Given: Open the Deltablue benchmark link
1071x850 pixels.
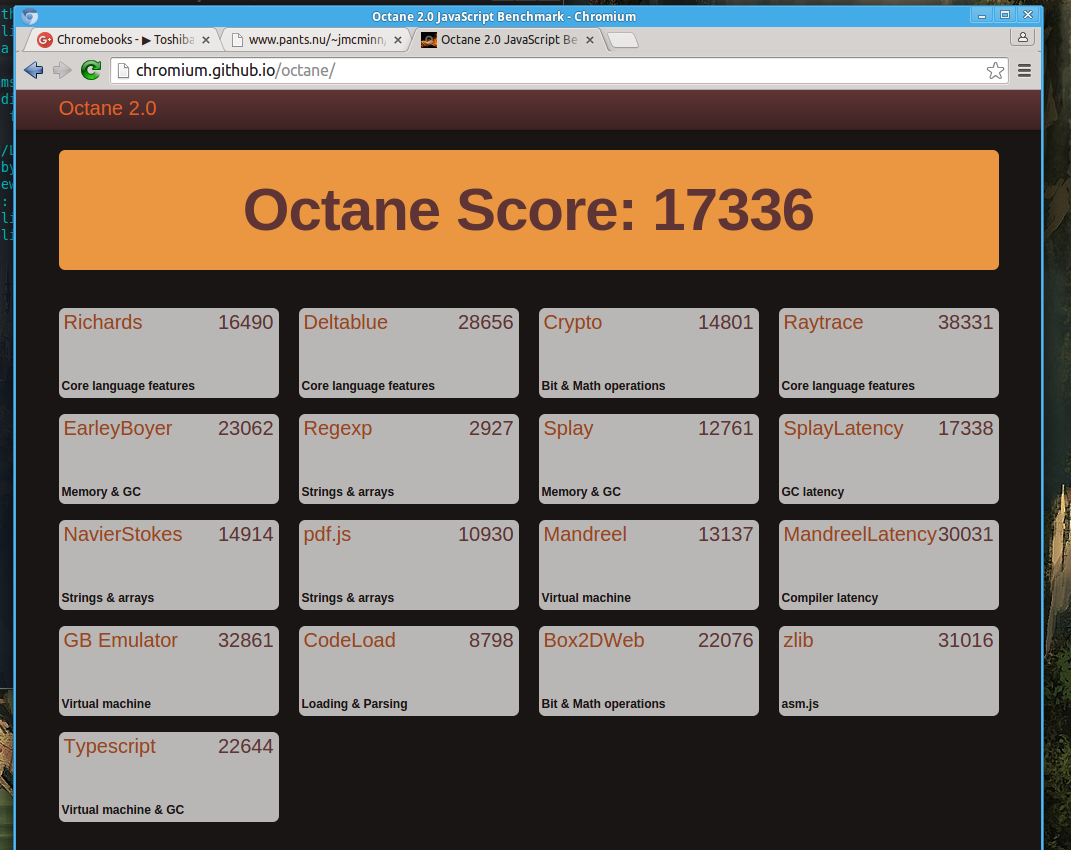Looking at the screenshot, I should (x=345, y=323).
